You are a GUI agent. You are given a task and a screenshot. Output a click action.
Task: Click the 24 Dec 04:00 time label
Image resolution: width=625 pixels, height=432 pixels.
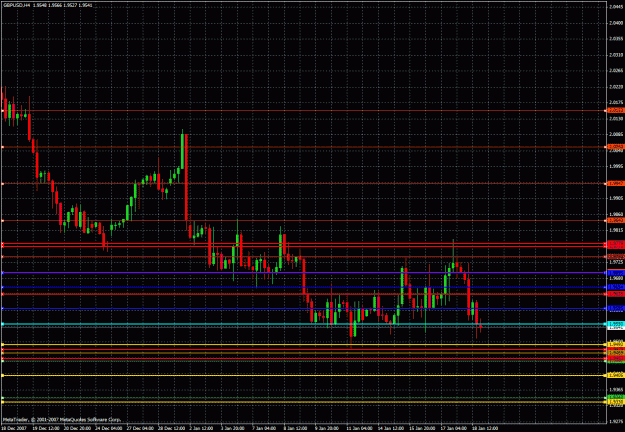coord(108,428)
